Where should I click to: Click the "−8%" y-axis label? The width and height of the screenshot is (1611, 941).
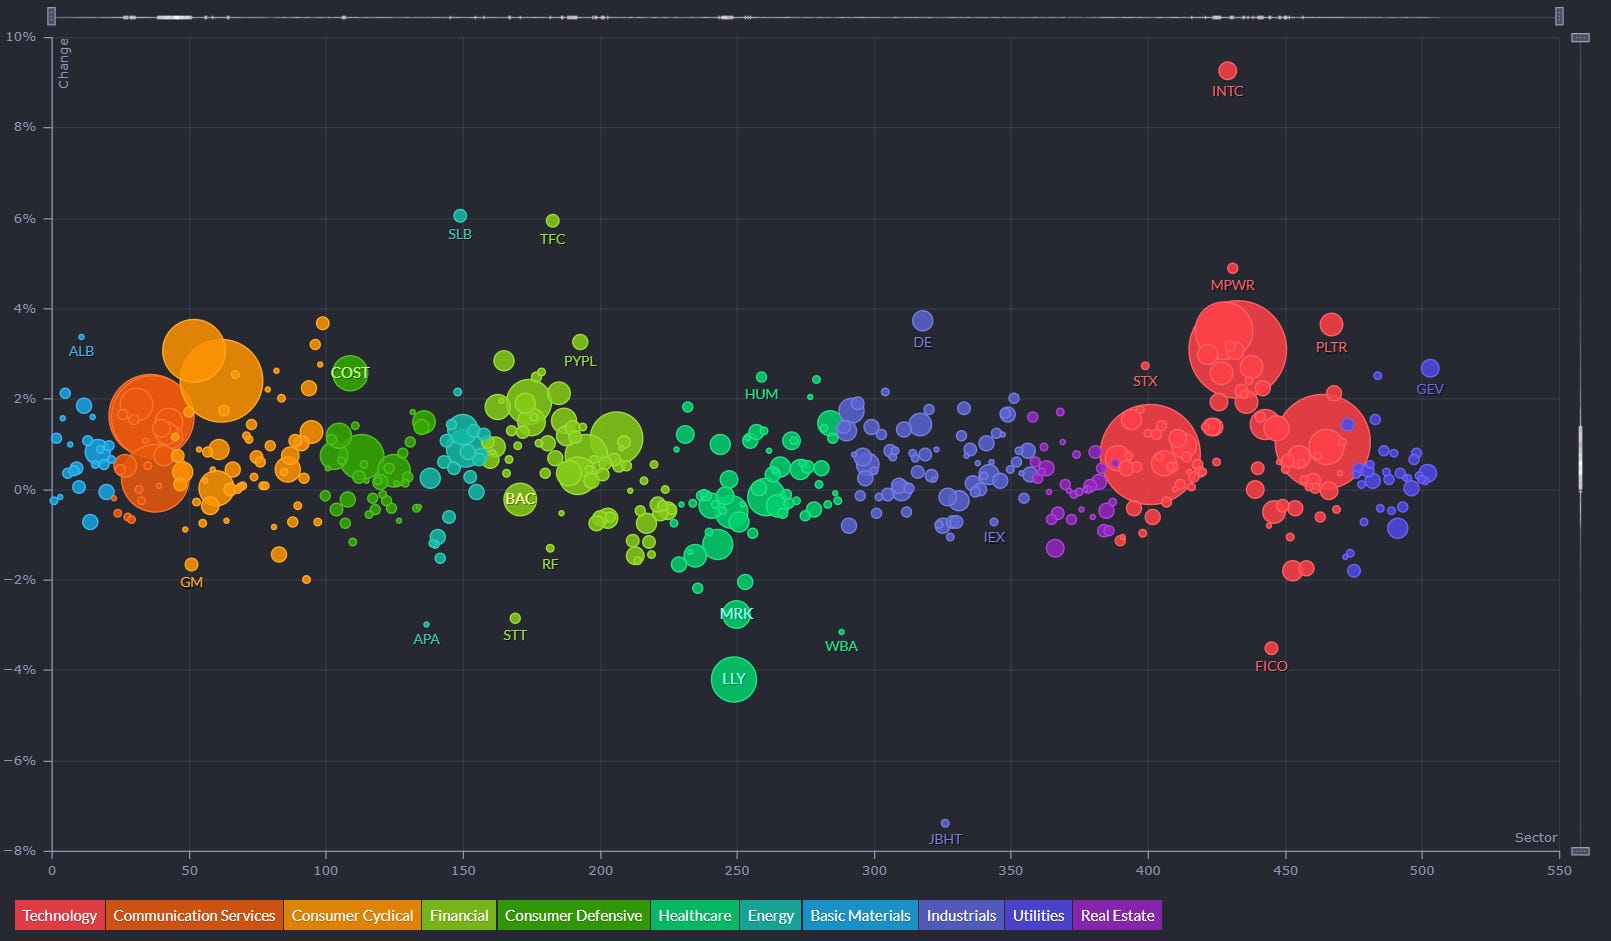19,851
